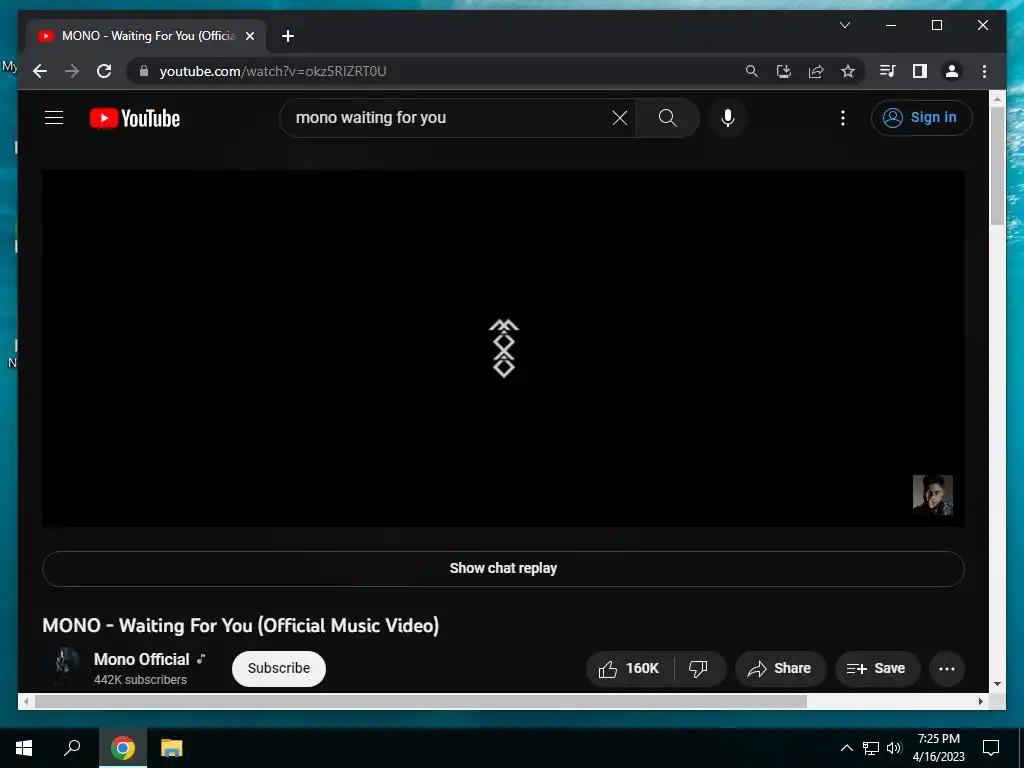Image resolution: width=1024 pixels, height=768 pixels.
Task: Click the video title MONO - Waiting For You
Action: pyautogui.click(x=240, y=626)
